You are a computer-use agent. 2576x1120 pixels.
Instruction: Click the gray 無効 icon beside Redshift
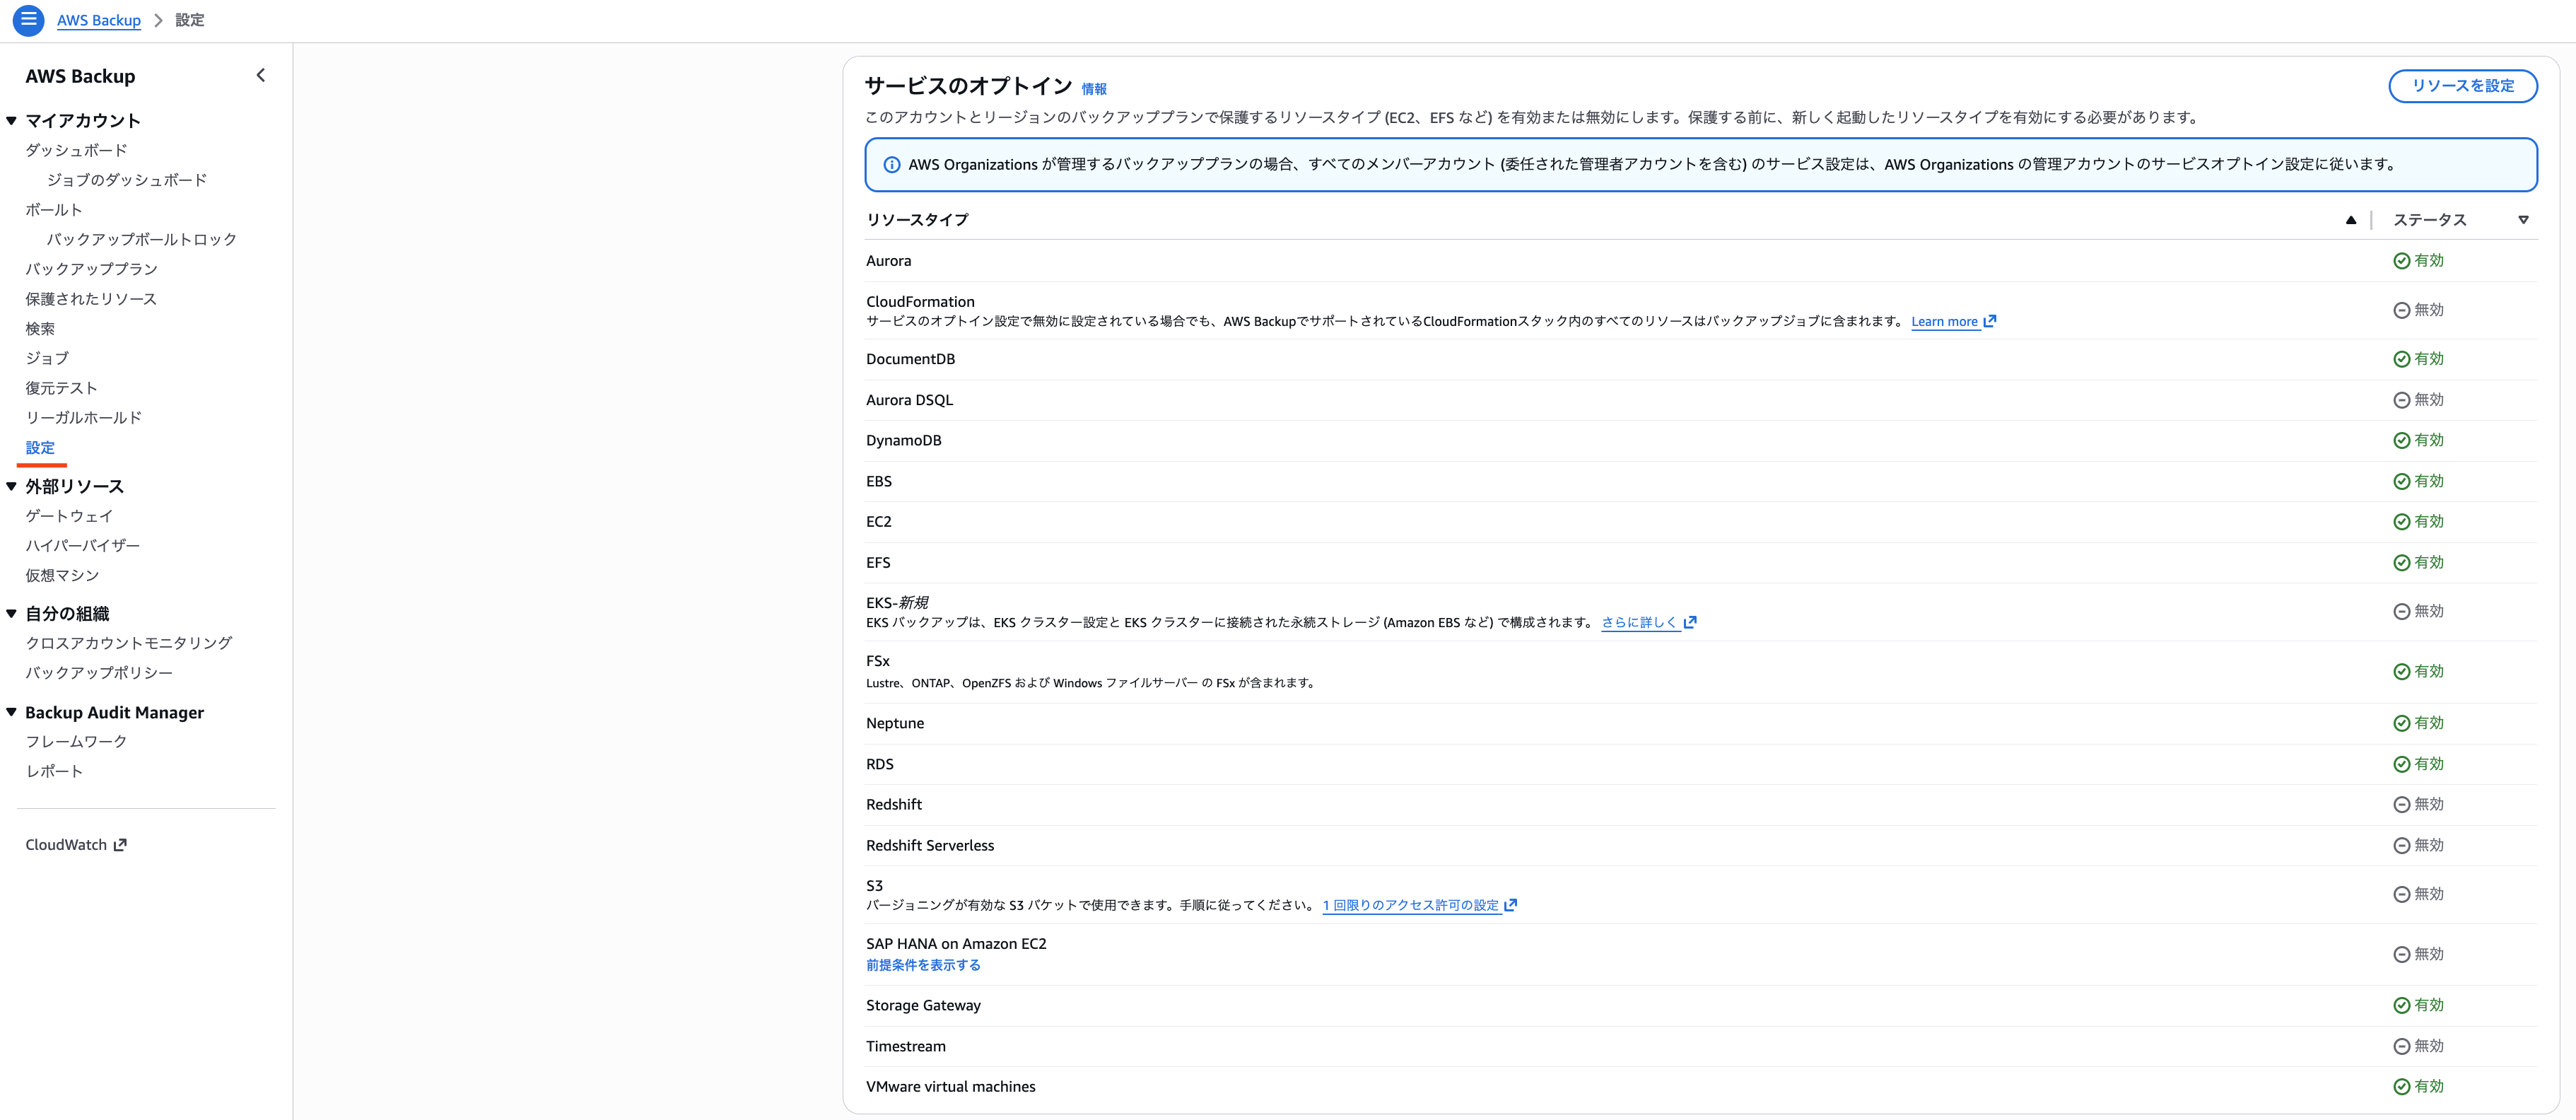pos(2402,804)
